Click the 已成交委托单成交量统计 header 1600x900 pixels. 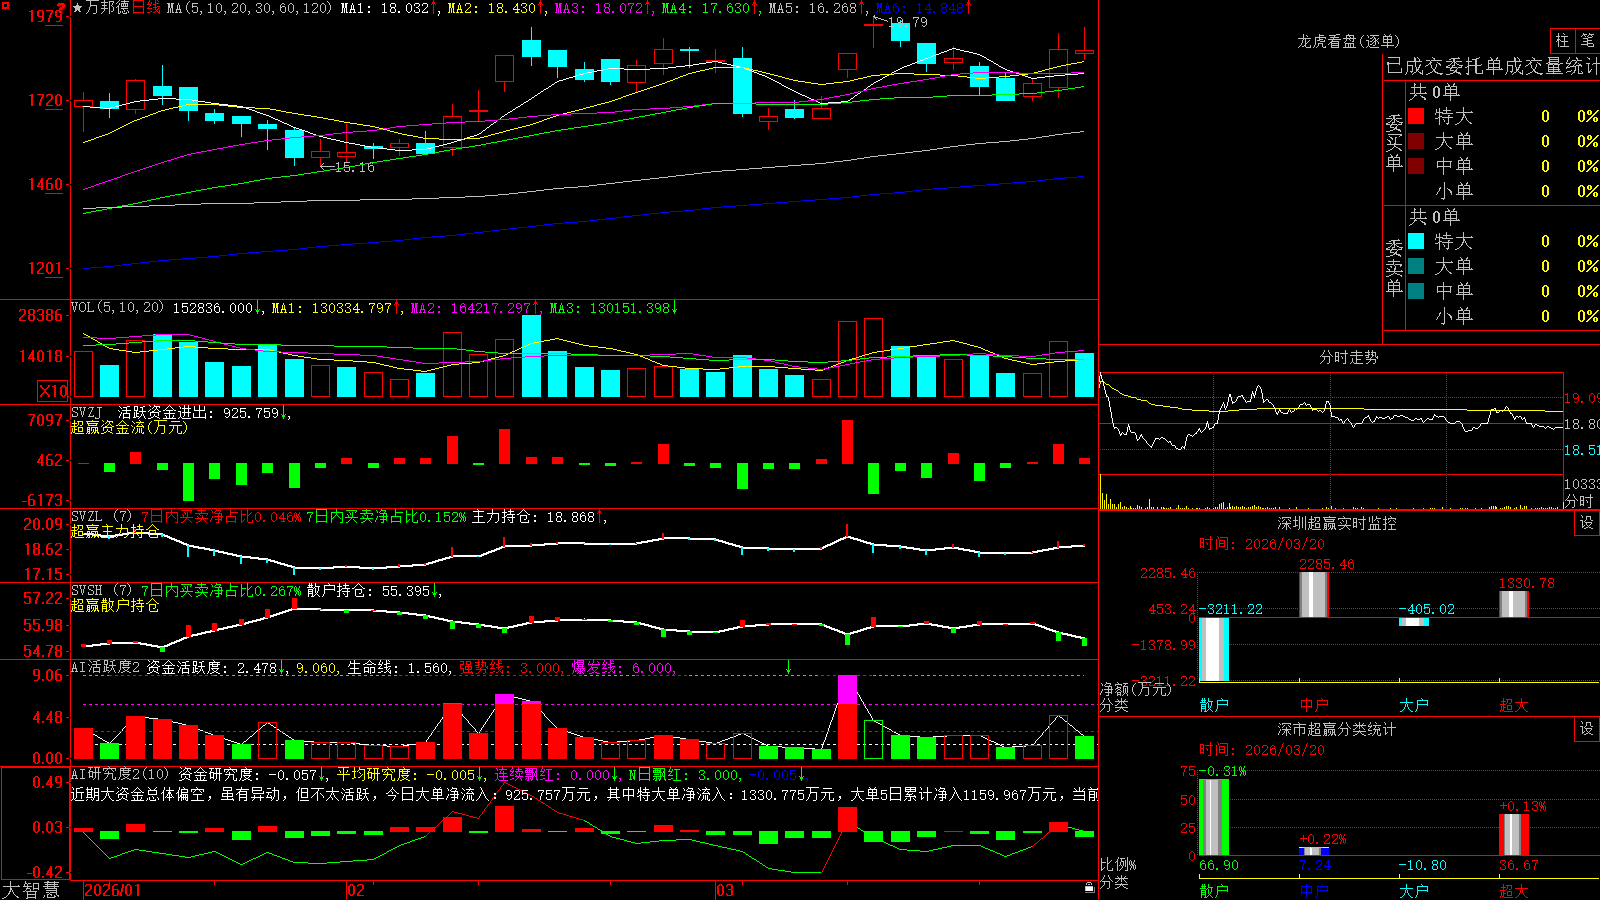click(x=1492, y=66)
